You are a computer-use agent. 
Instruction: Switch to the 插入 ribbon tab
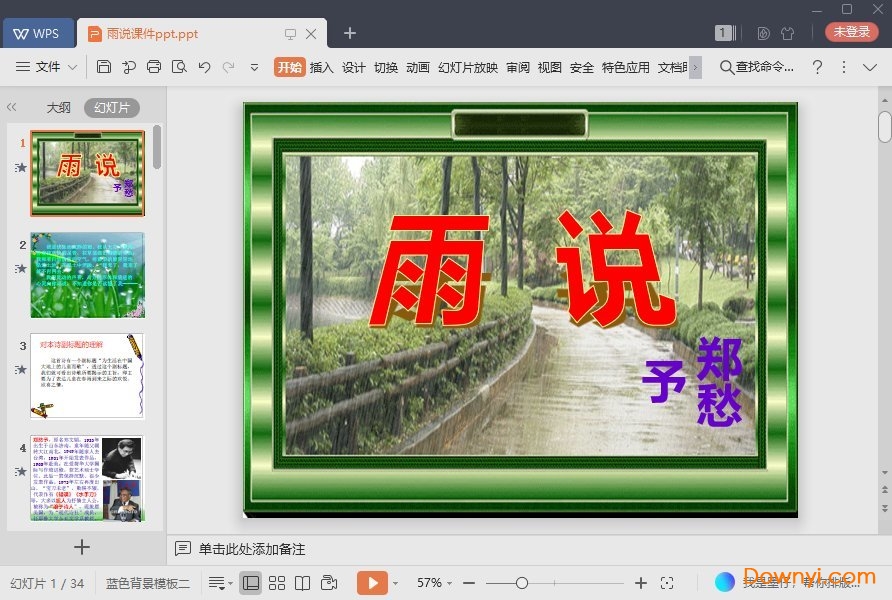coord(322,68)
